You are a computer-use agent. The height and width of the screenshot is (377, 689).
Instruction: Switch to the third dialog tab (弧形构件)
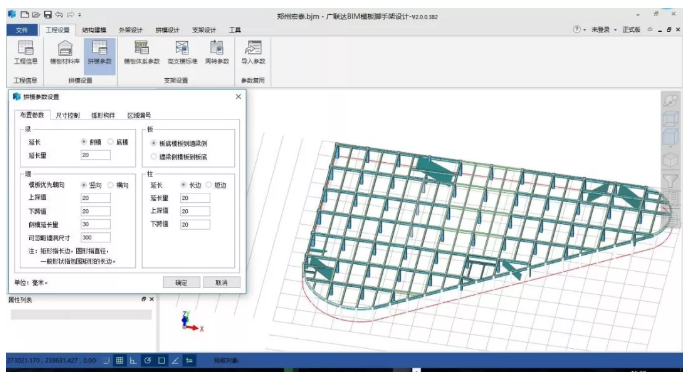pos(103,115)
